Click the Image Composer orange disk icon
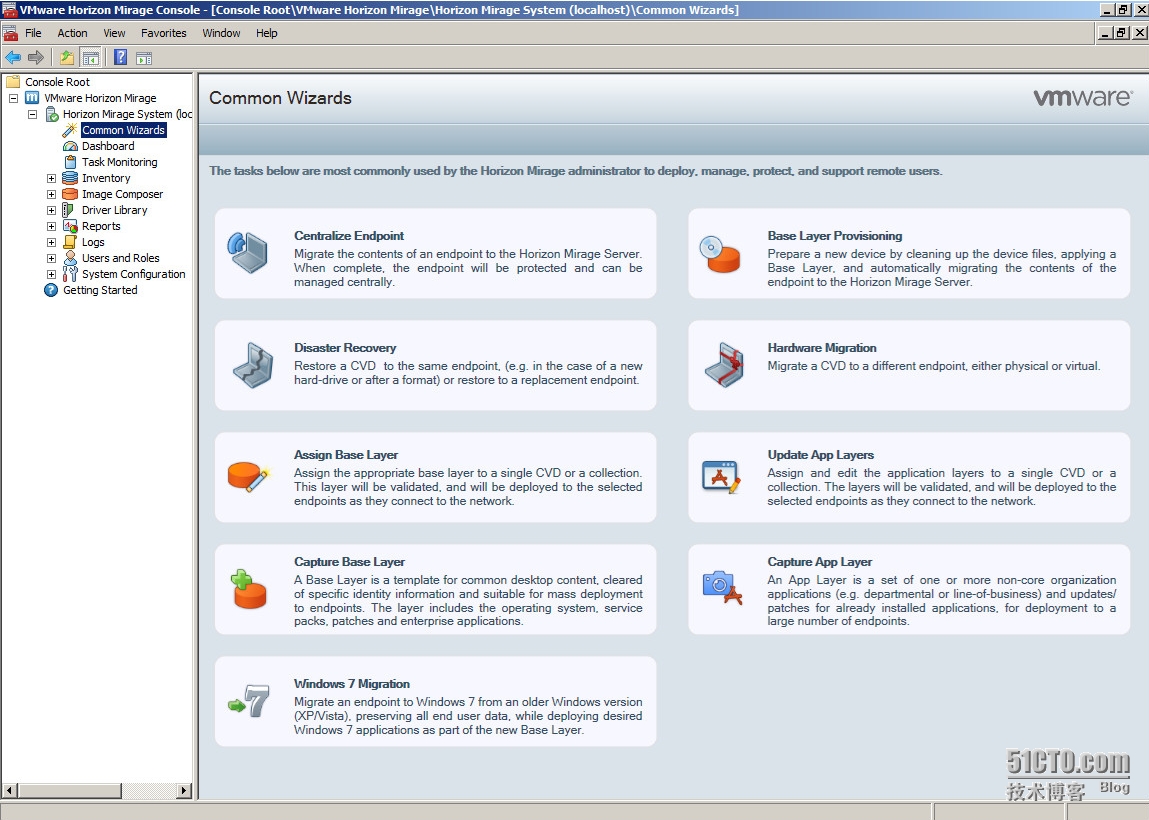 (x=70, y=194)
